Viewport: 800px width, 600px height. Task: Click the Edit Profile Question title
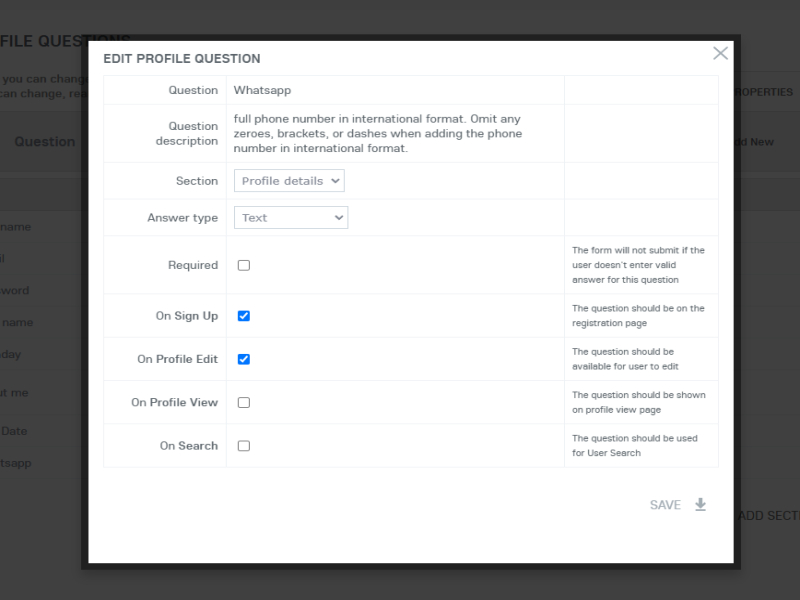pos(182,59)
